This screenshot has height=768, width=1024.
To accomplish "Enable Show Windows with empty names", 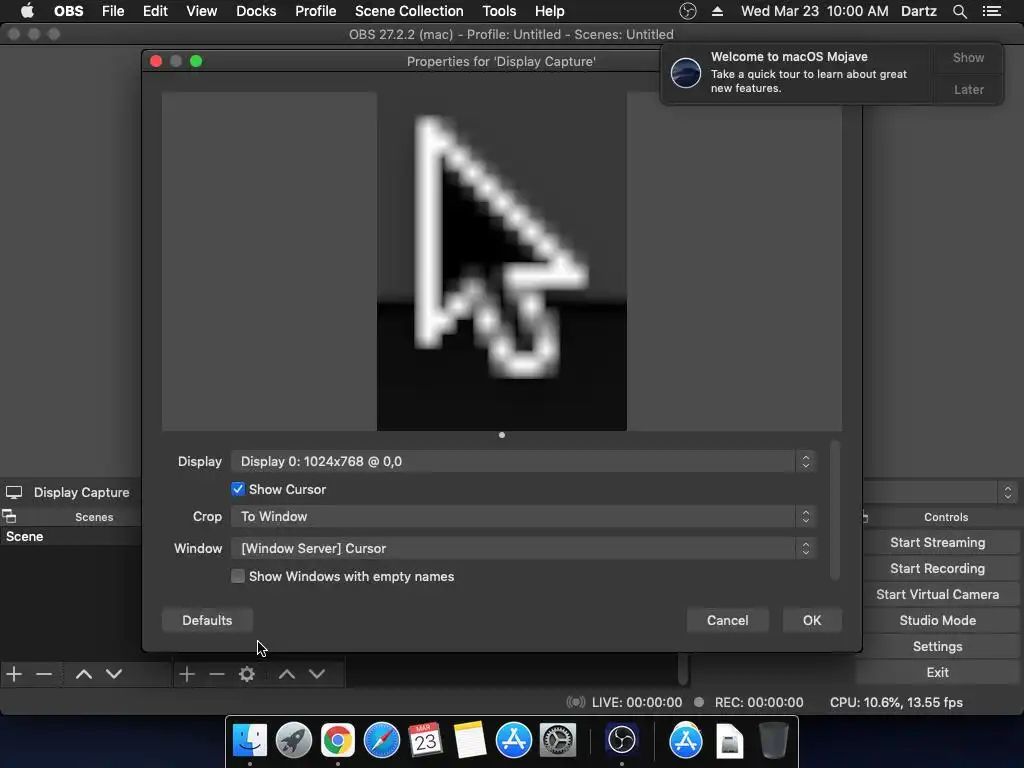I will 238,576.
